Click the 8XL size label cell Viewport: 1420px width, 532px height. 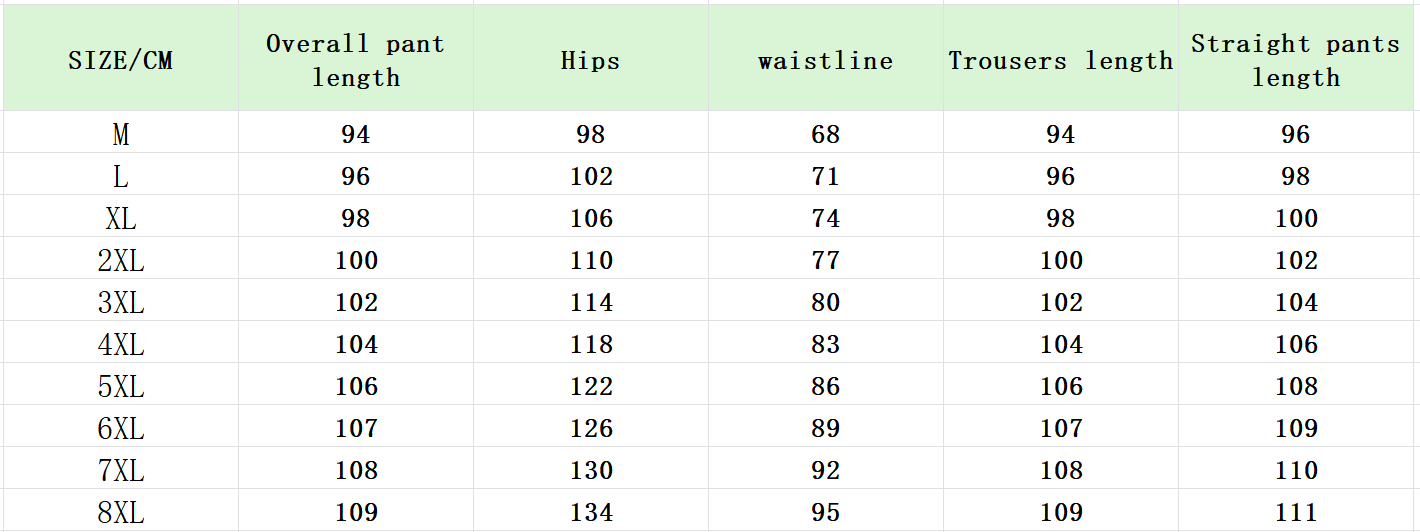pos(120,513)
